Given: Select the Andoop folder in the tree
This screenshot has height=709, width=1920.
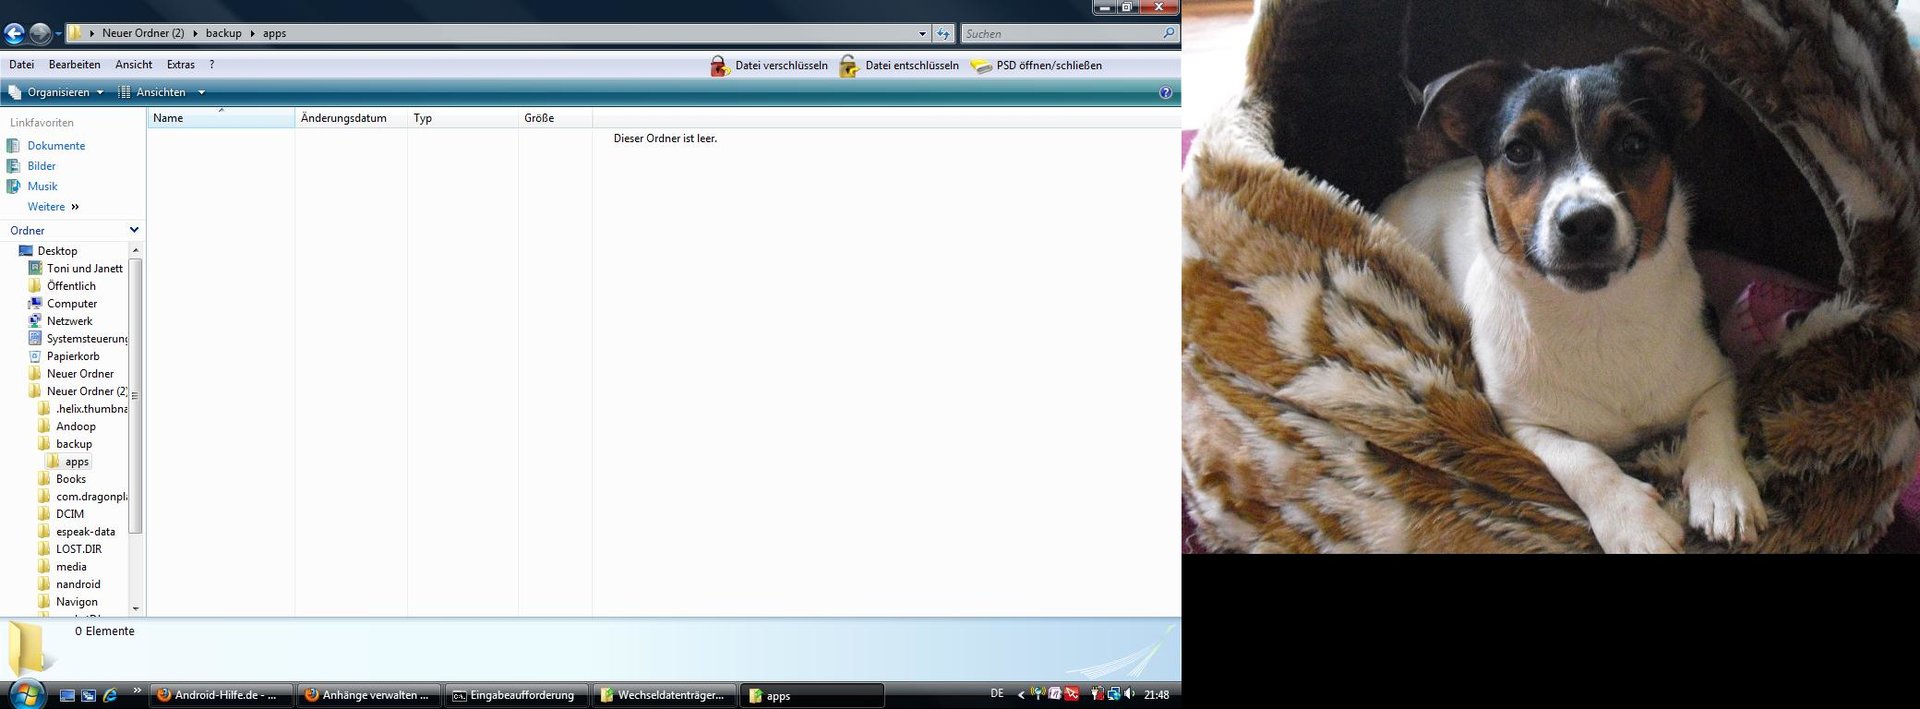Looking at the screenshot, I should coord(76,426).
